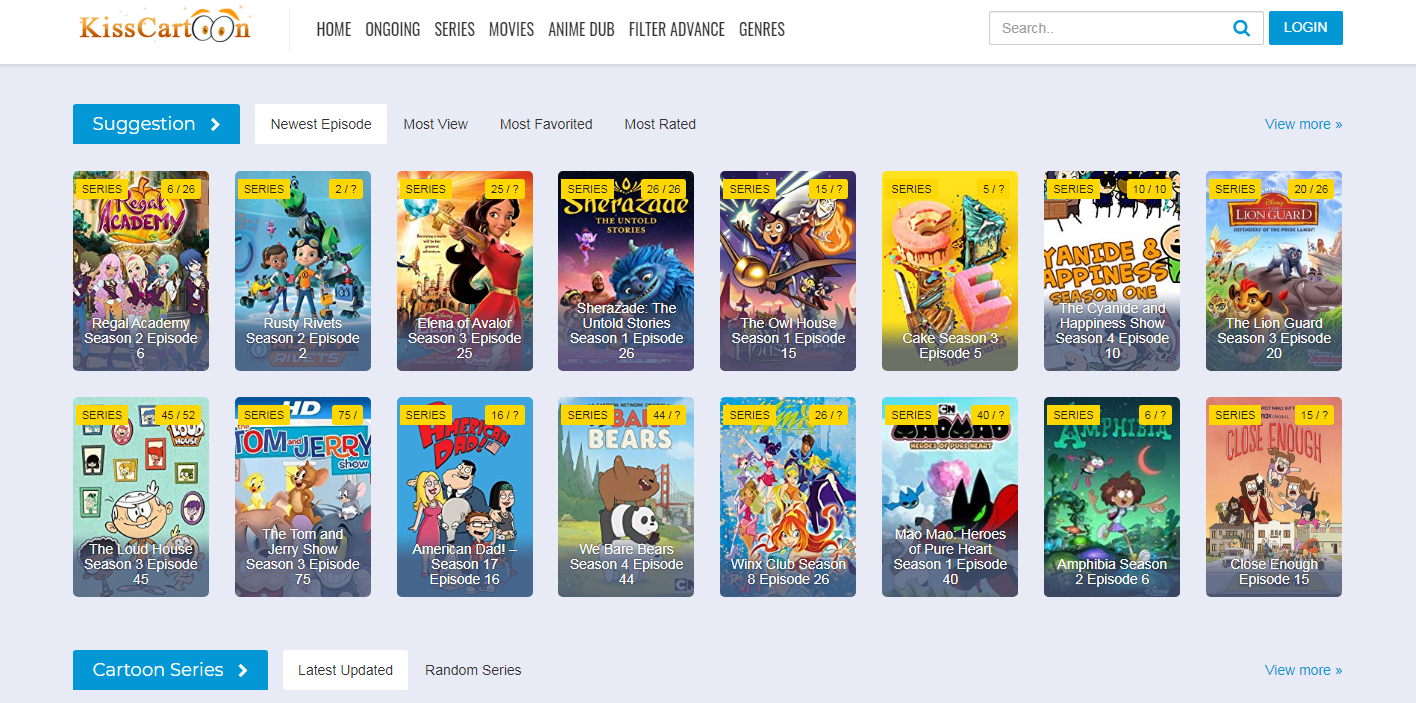Click the Suggestion header arrow
The width and height of the screenshot is (1416, 703).
click(x=215, y=124)
